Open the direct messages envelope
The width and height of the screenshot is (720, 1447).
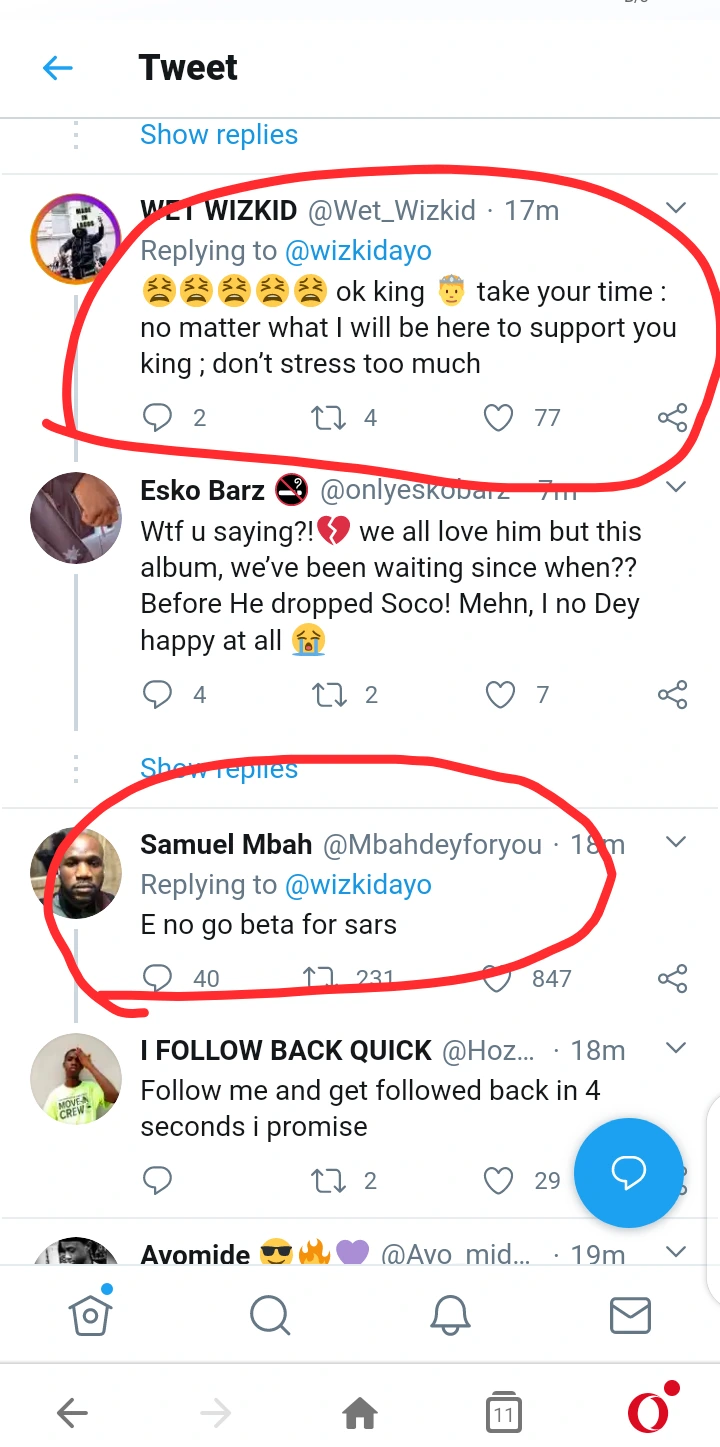[x=630, y=1315]
